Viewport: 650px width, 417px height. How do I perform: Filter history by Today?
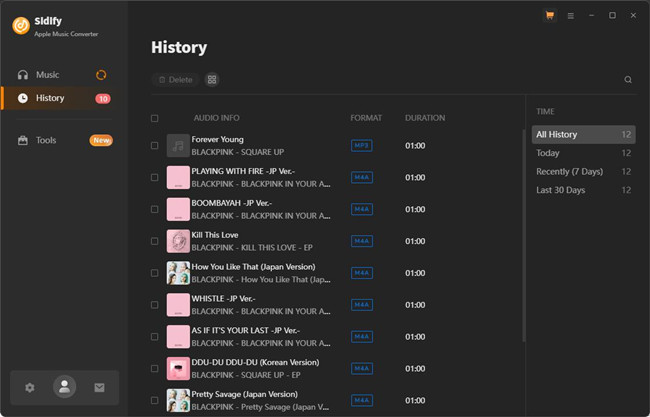pos(583,153)
